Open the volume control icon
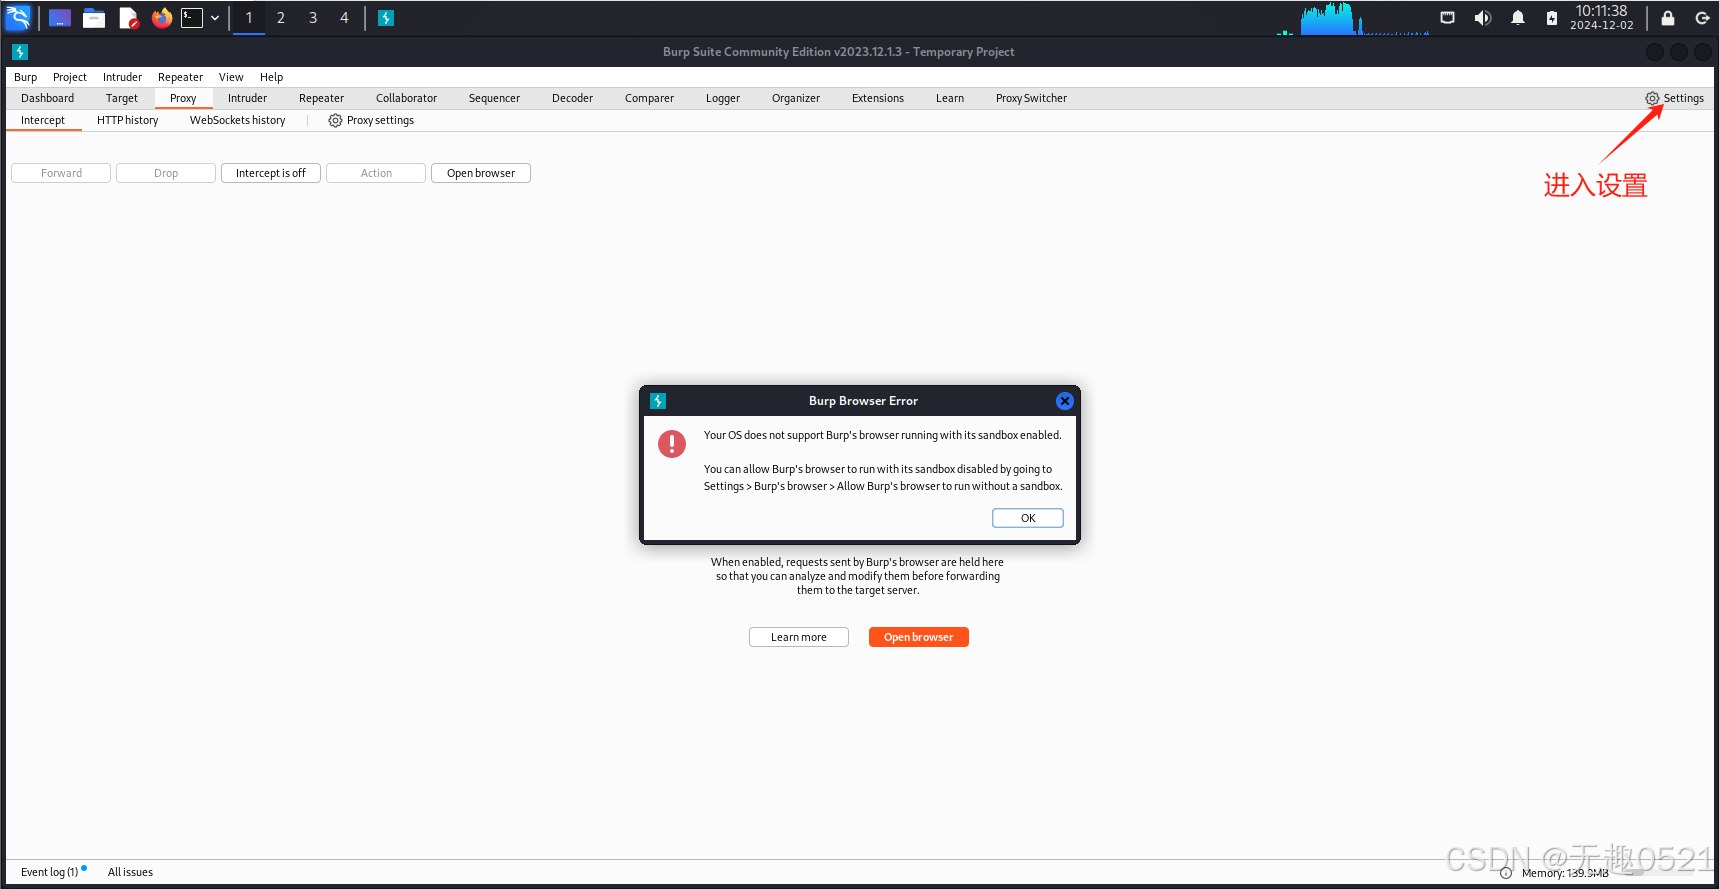The image size is (1719, 889). [x=1482, y=18]
